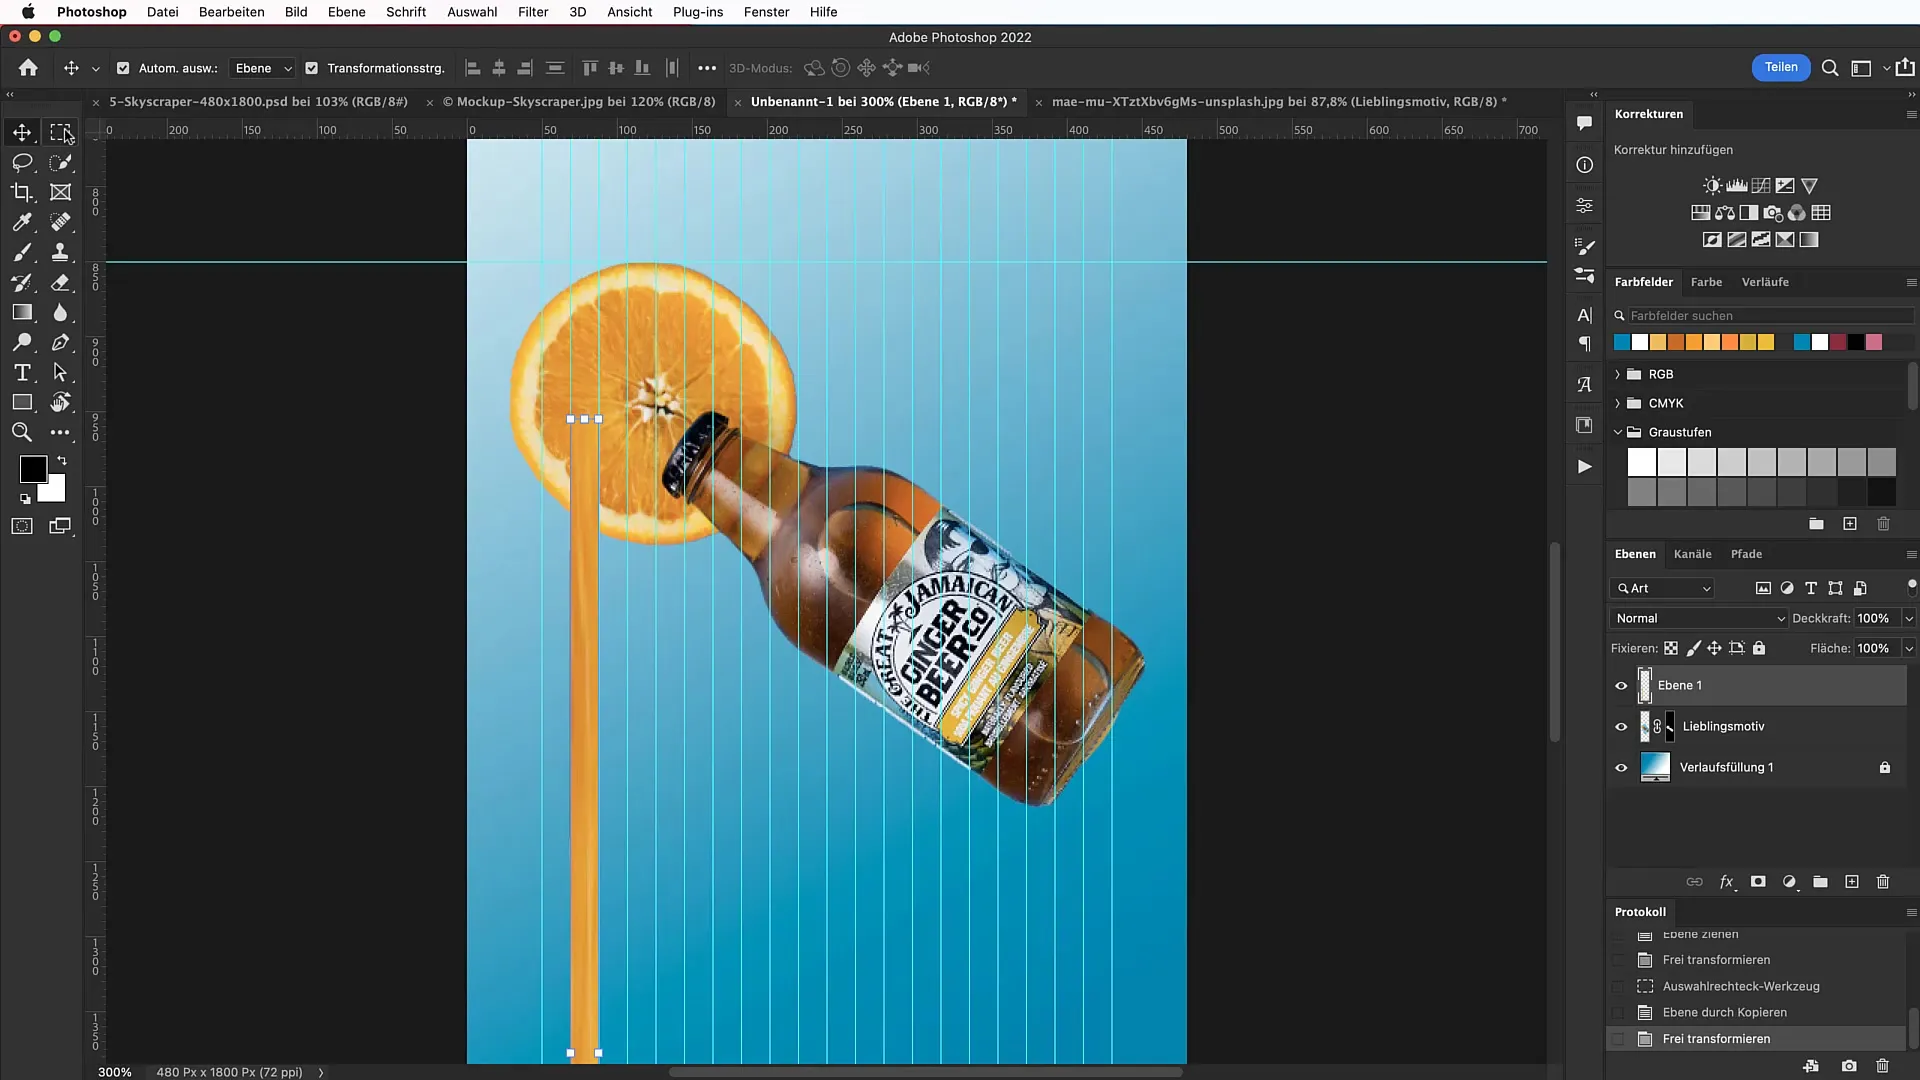This screenshot has height=1080, width=1920.
Task: Select the Rectangle shape tool
Action: [22, 402]
